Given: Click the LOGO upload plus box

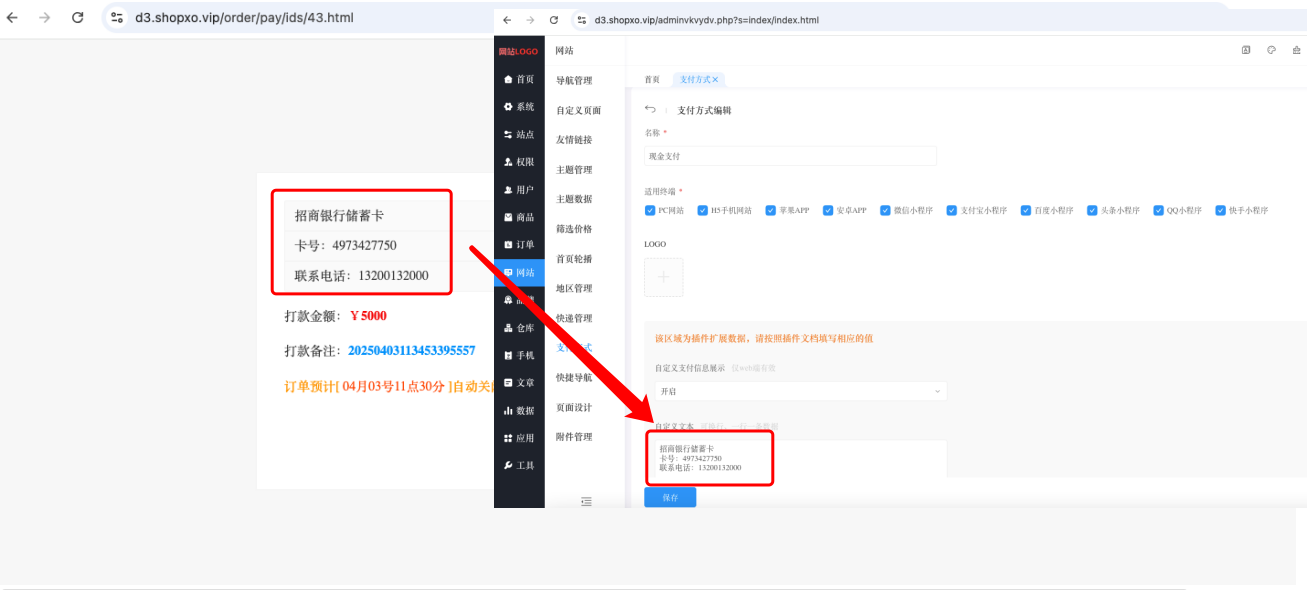Looking at the screenshot, I should tap(664, 277).
